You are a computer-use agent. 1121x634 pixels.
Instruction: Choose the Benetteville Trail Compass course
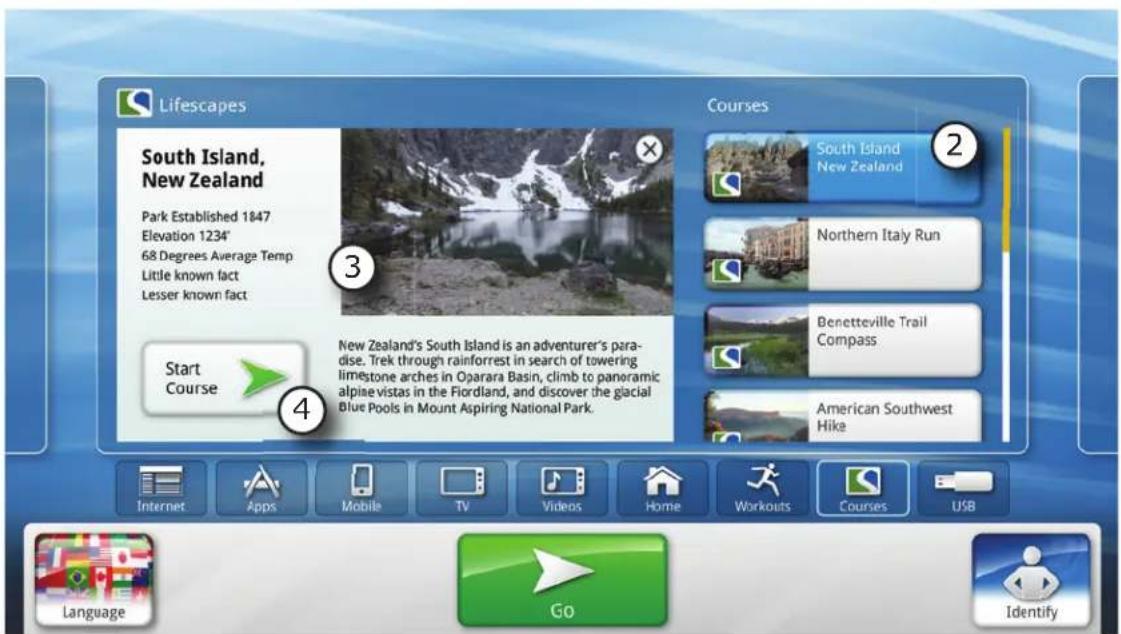(x=842, y=340)
